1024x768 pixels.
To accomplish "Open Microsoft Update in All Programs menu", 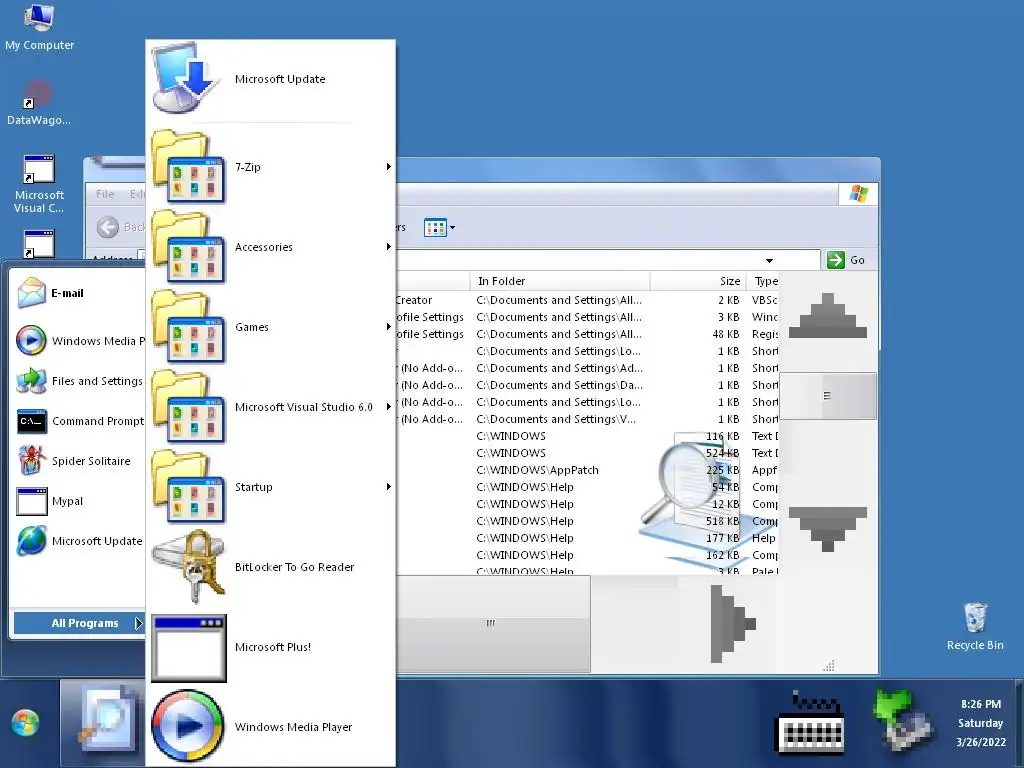I will (270, 79).
